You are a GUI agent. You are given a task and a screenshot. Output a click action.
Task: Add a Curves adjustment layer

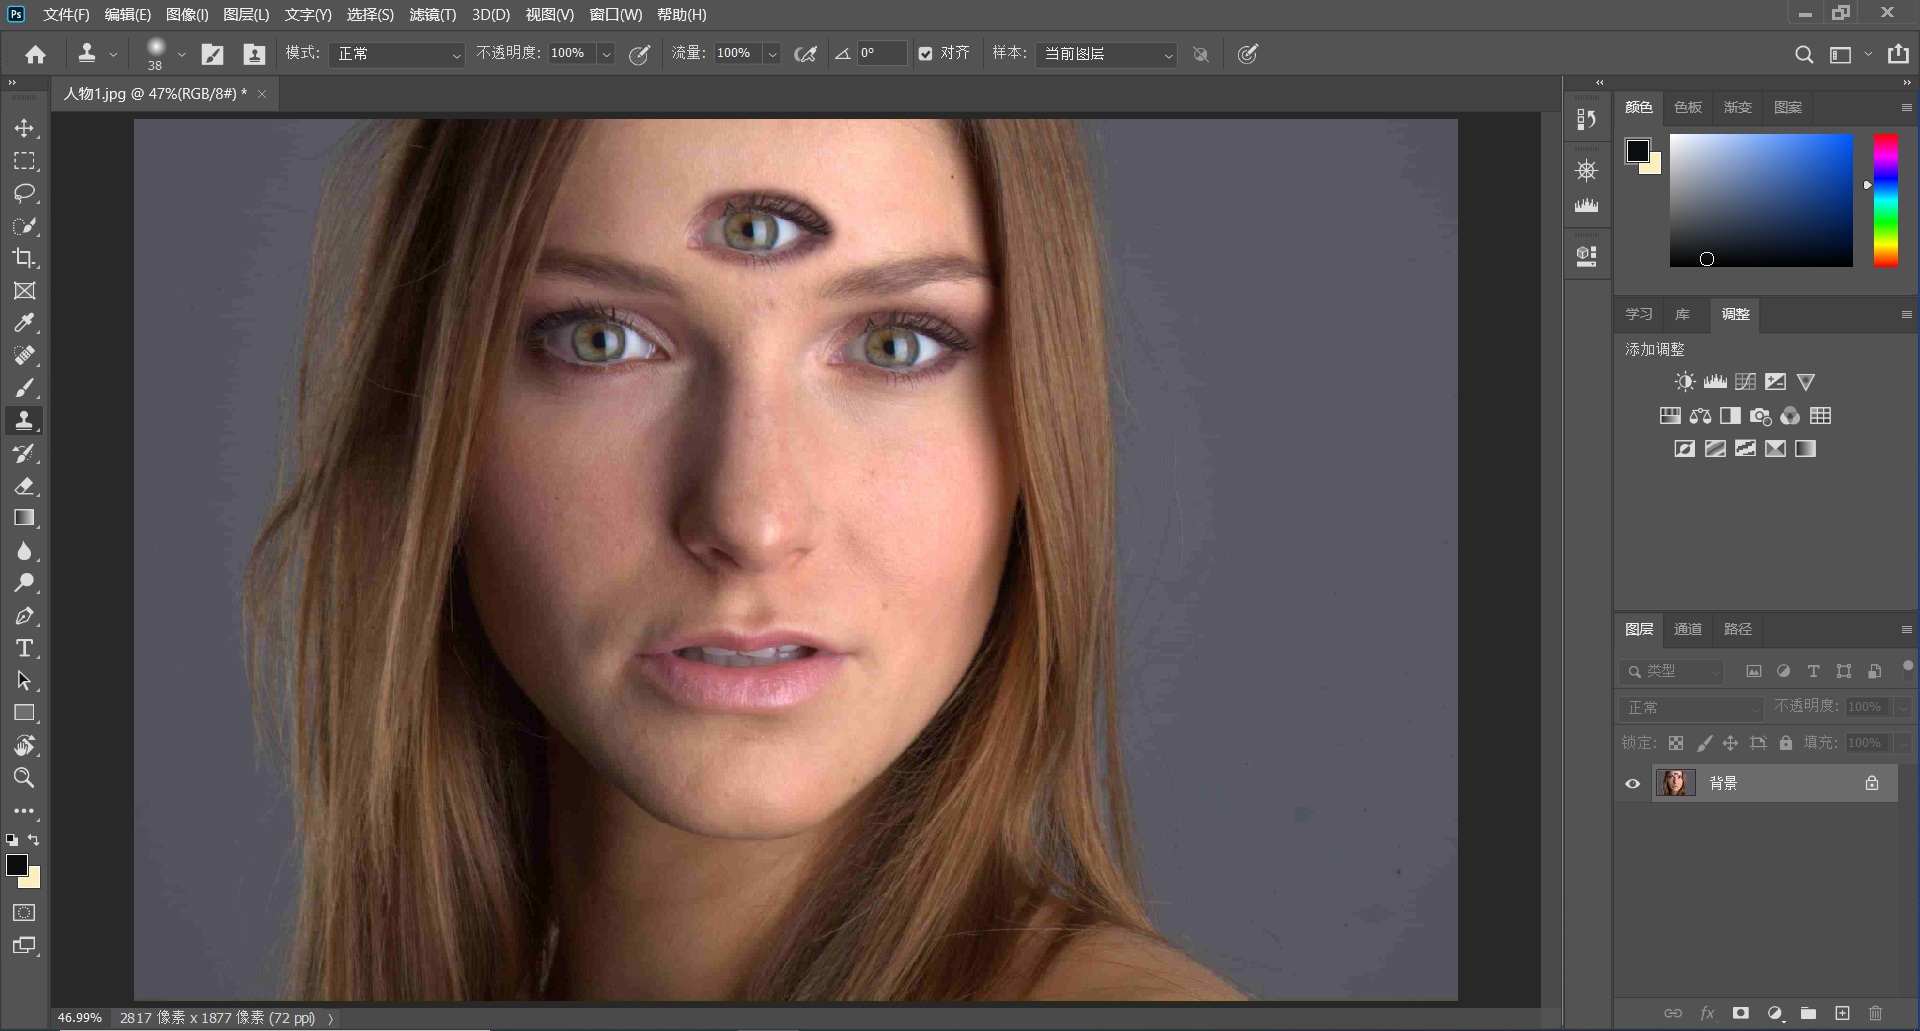click(1745, 382)
